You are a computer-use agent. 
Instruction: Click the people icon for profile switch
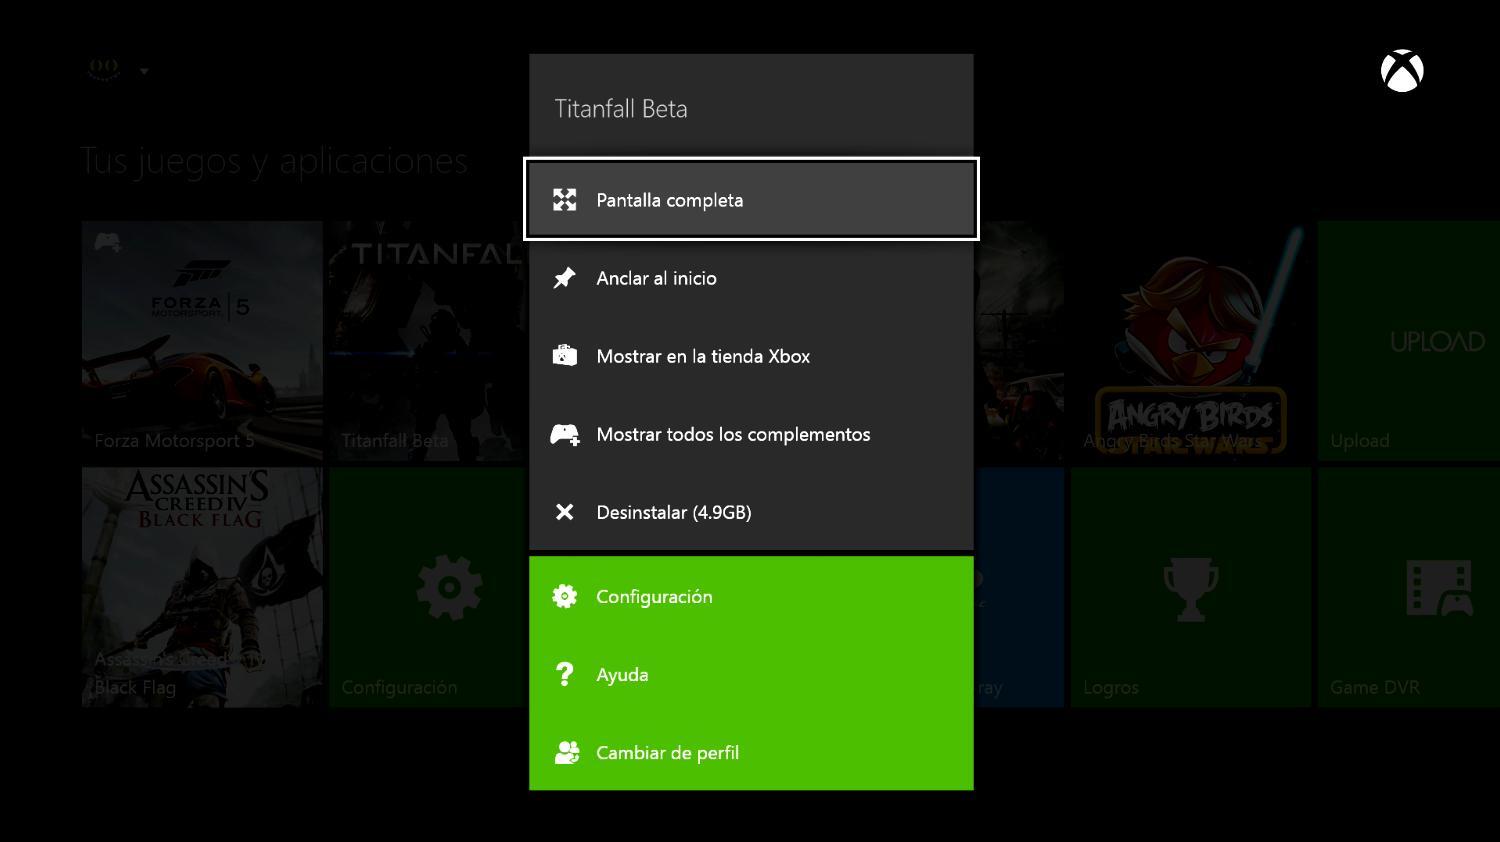(567, 752)
